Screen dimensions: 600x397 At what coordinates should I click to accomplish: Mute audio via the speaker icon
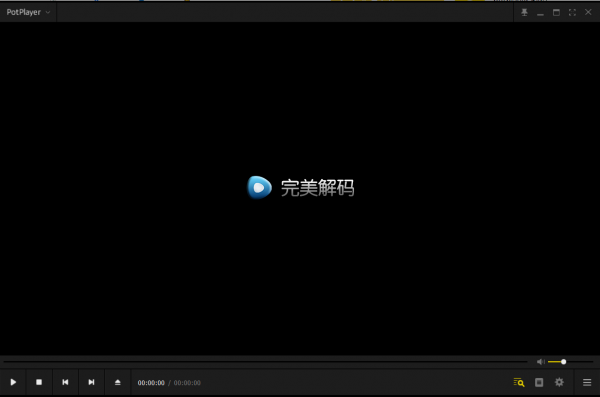(x=540, y=362)
